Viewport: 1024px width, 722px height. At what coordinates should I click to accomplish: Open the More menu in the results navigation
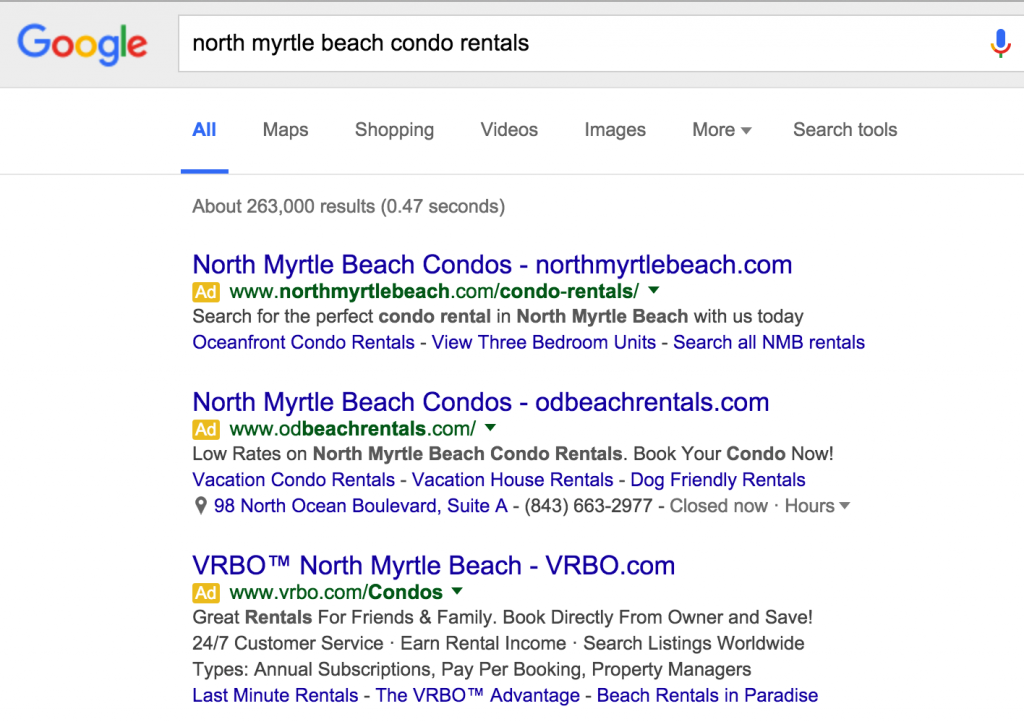721,130
